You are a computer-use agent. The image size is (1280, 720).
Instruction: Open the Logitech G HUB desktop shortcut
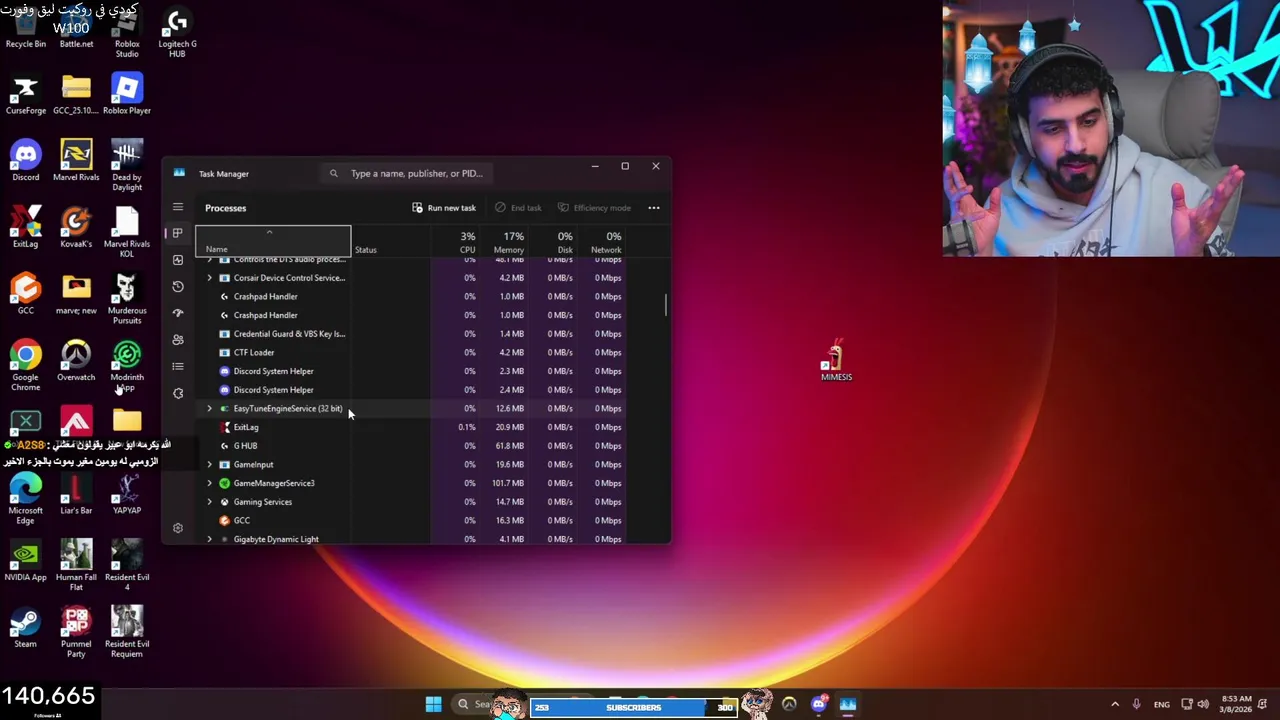[177, 33]
